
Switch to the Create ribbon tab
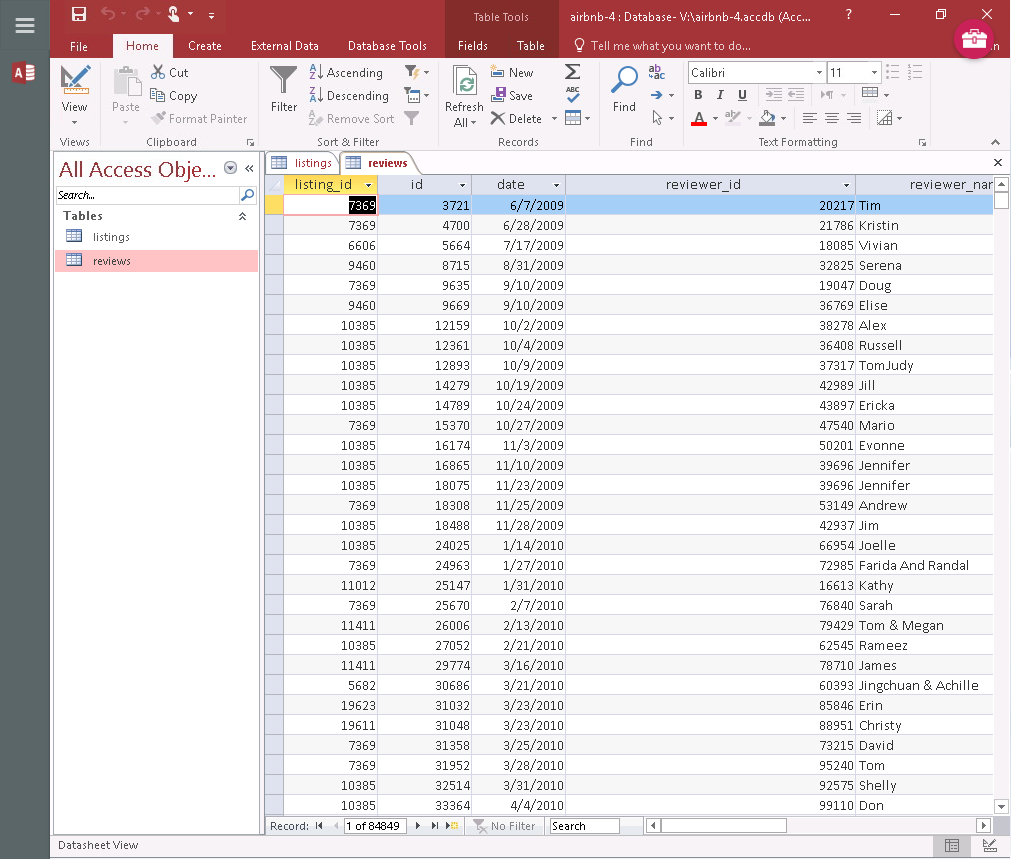(205, 46)
